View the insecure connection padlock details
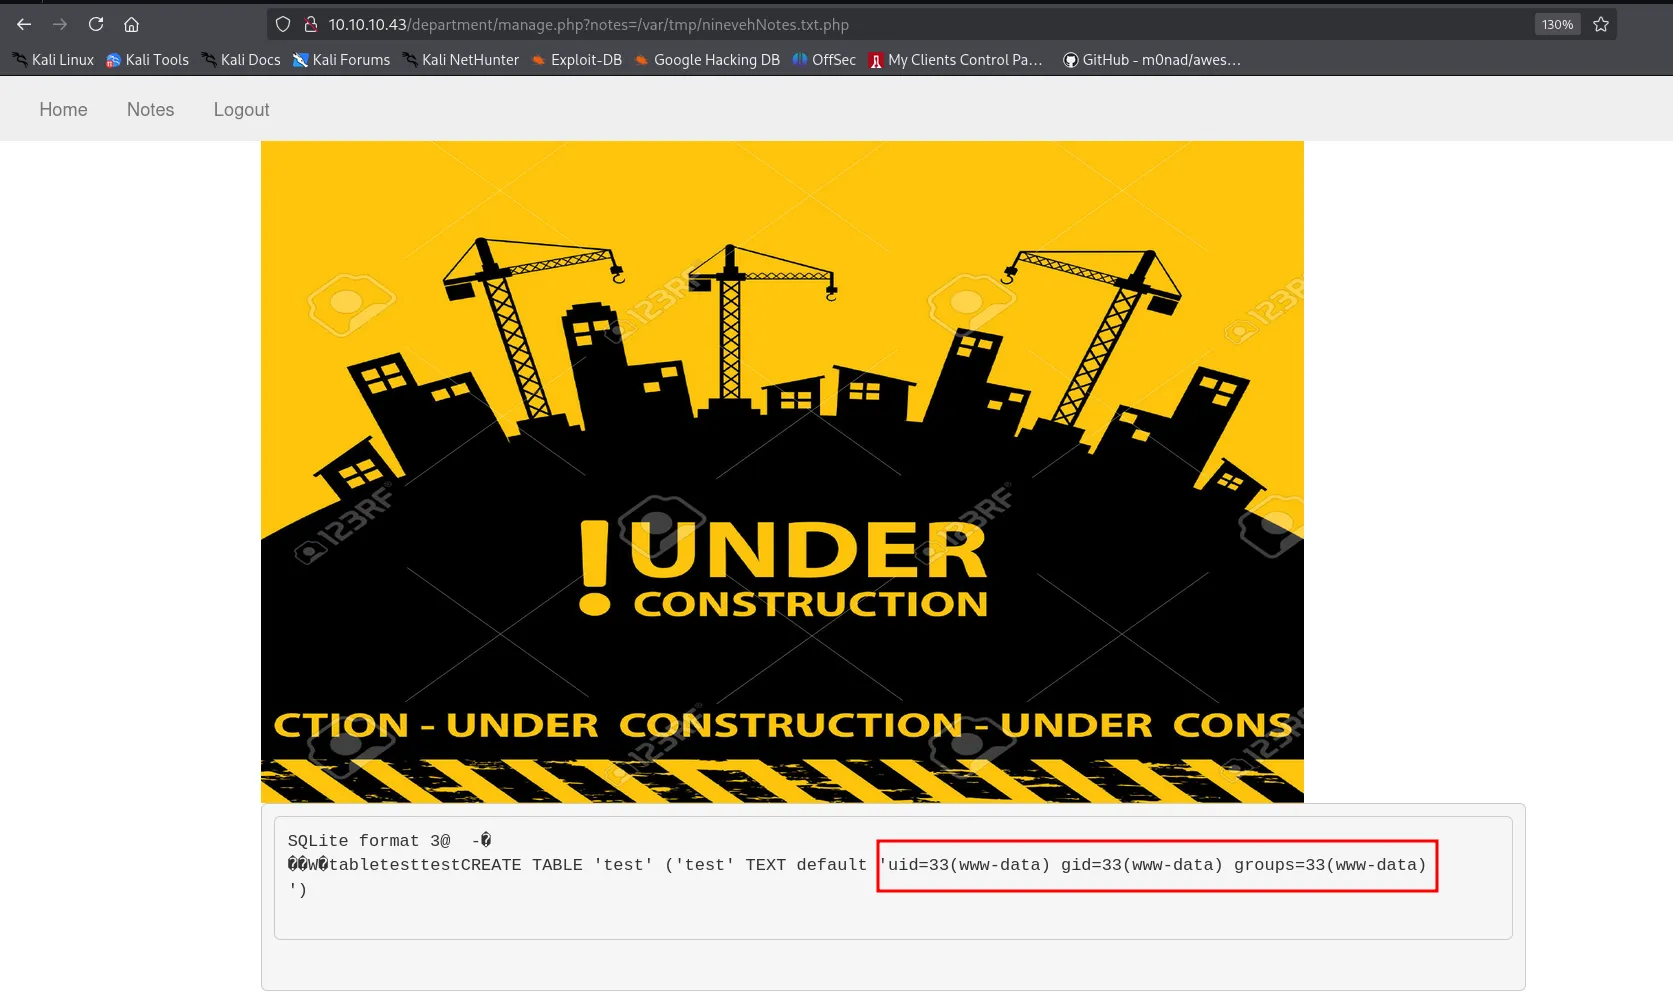Image resolution: width=1673 pixels, height=995 pixels. (x=311, y=24)
